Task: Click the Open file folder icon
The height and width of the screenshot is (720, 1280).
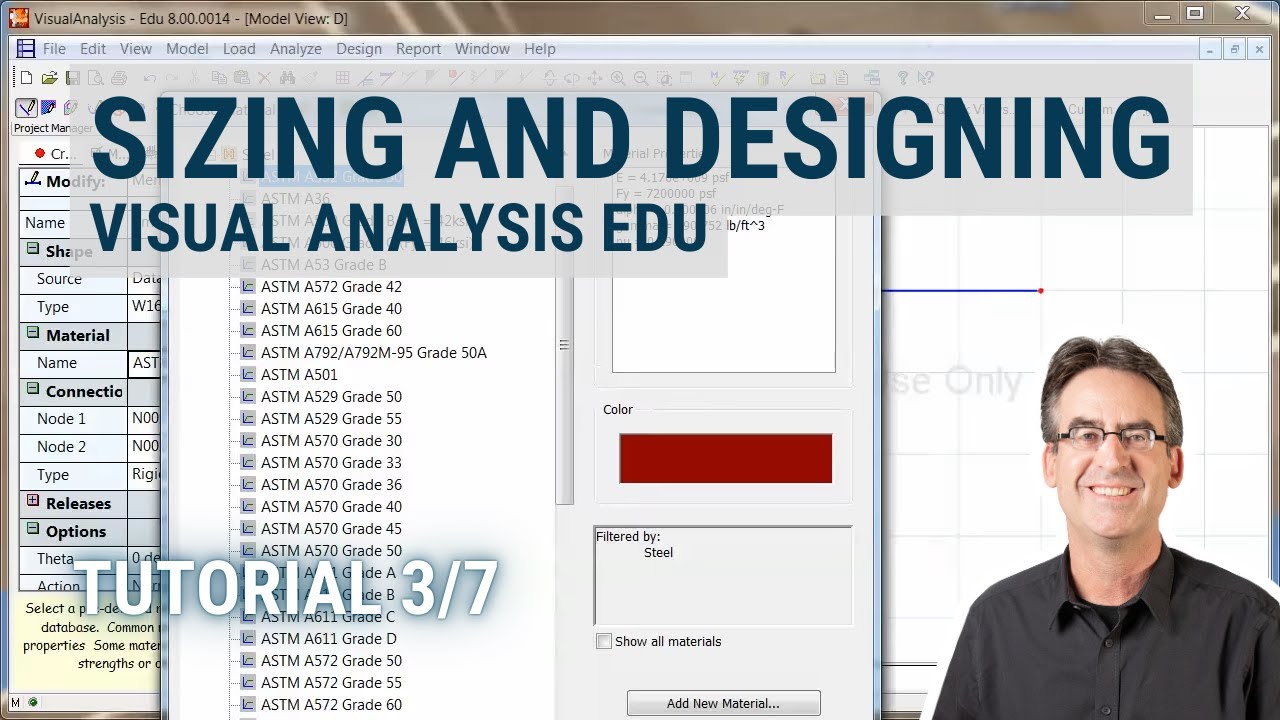Action: (x=49, y=78)
